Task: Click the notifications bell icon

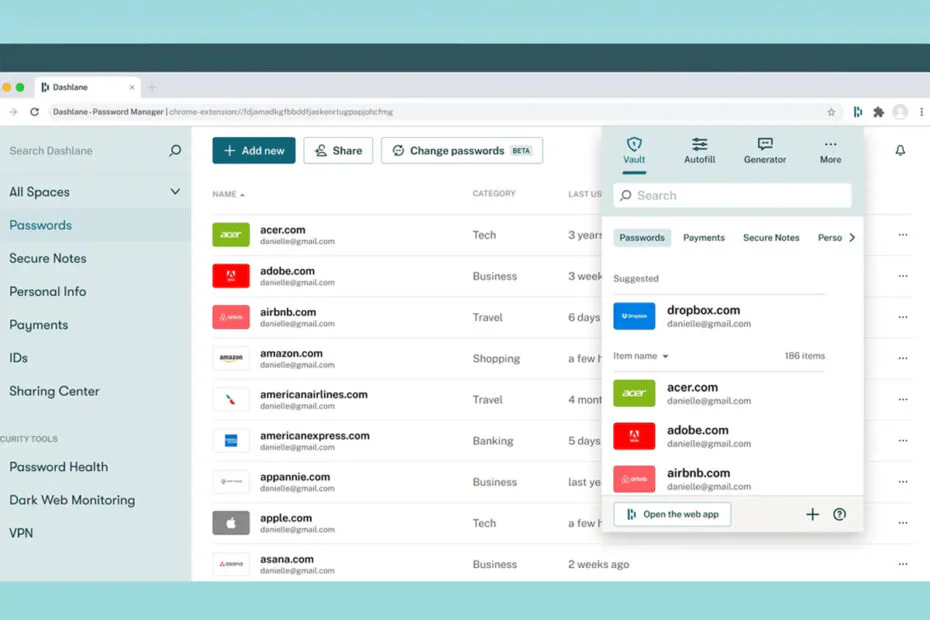Action: 900,150
